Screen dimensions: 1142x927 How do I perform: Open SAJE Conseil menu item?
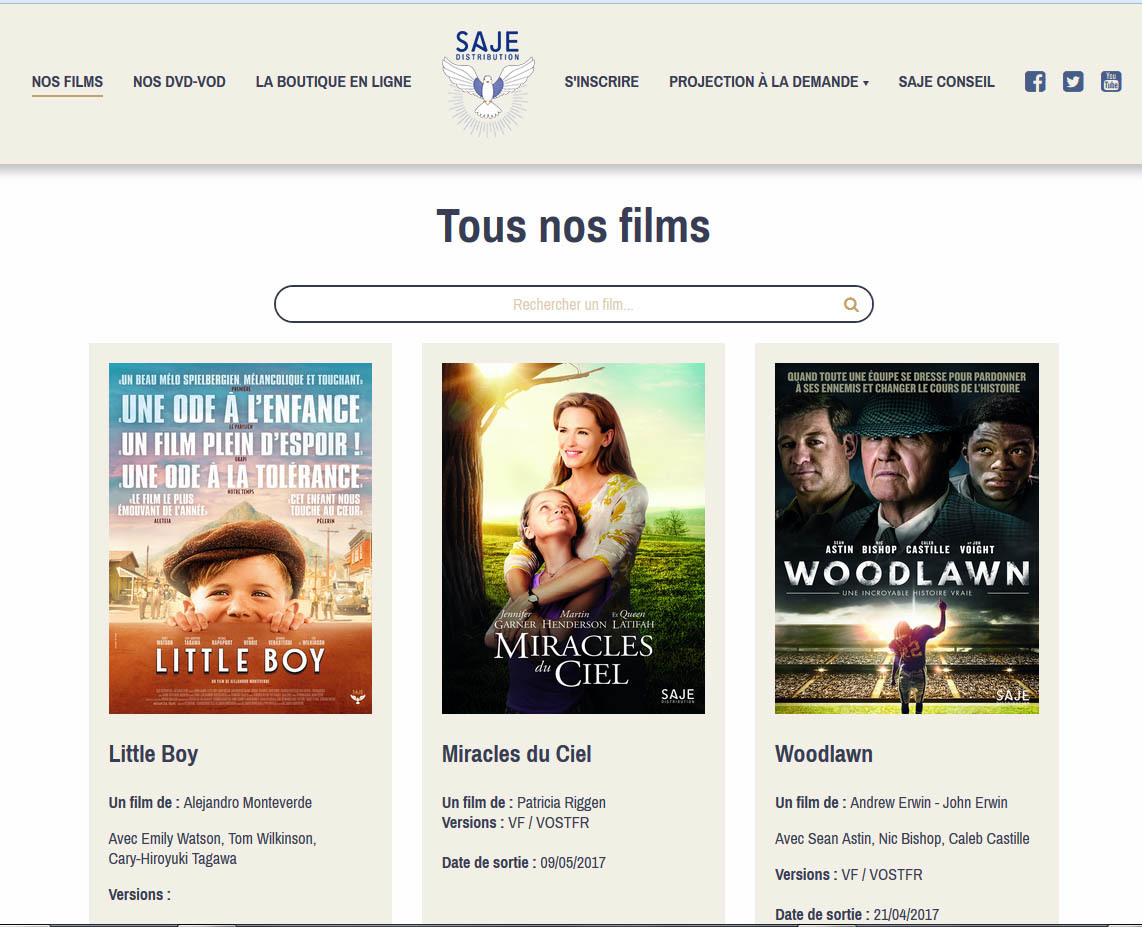pos(946,82)
